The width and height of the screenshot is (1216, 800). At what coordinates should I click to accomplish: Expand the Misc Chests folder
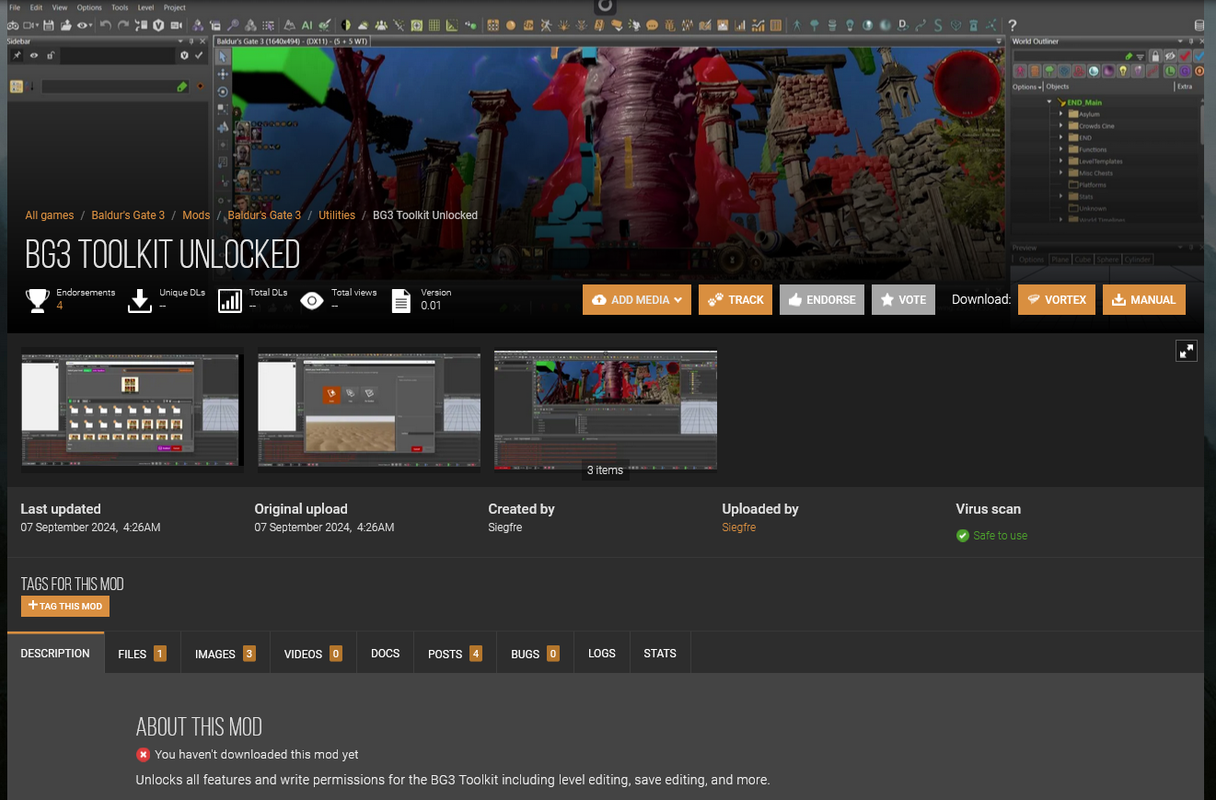(1062, 173)
